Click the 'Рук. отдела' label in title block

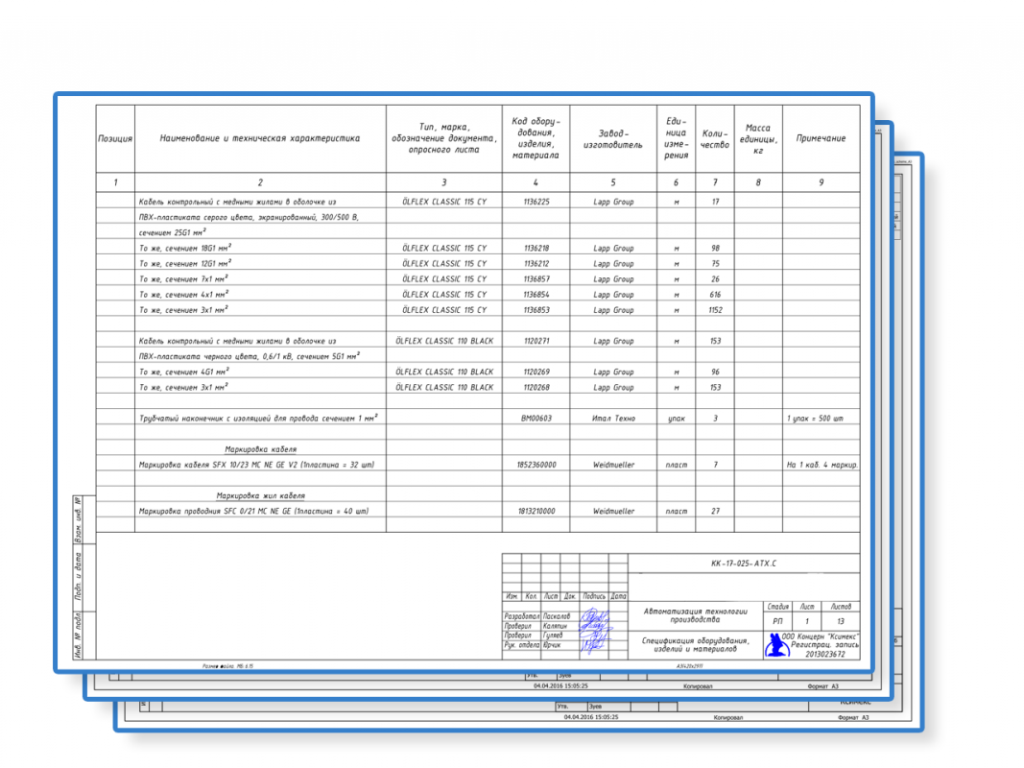click(522, 645)
